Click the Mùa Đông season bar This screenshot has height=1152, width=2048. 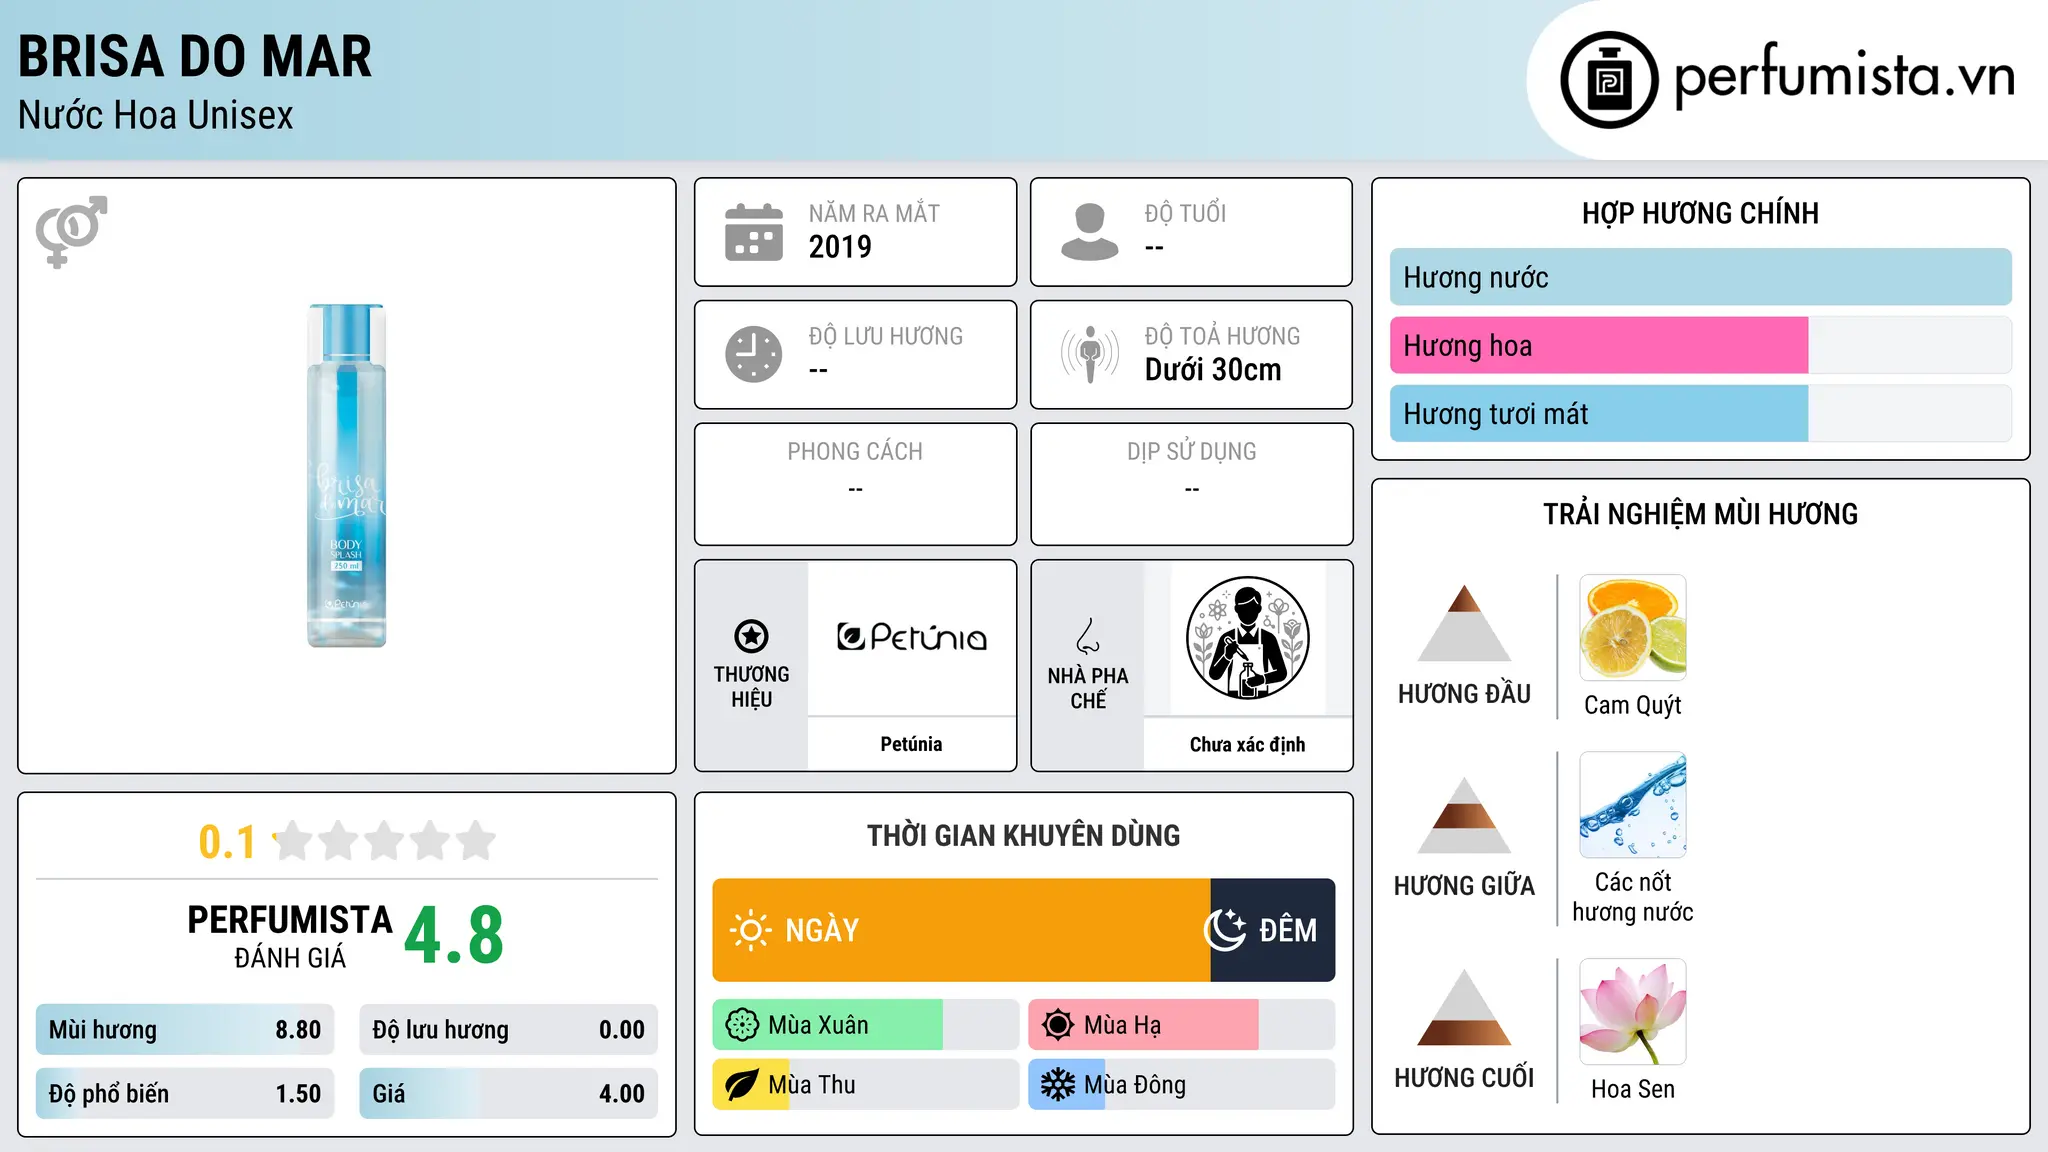pyautogui.click(x=1182, y=1085)
